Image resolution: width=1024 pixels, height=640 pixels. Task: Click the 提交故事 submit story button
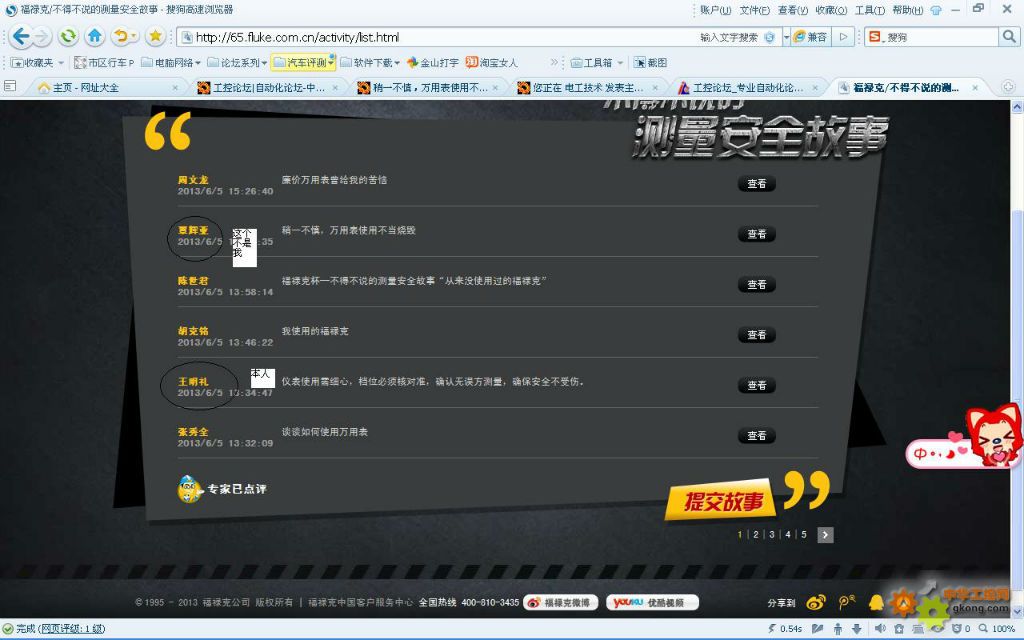(x=722, y=502)
